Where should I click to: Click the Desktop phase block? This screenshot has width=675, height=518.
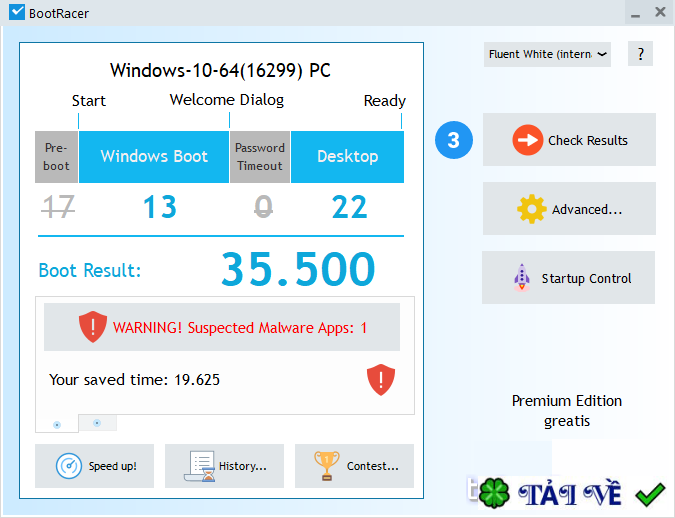(347, 157)
